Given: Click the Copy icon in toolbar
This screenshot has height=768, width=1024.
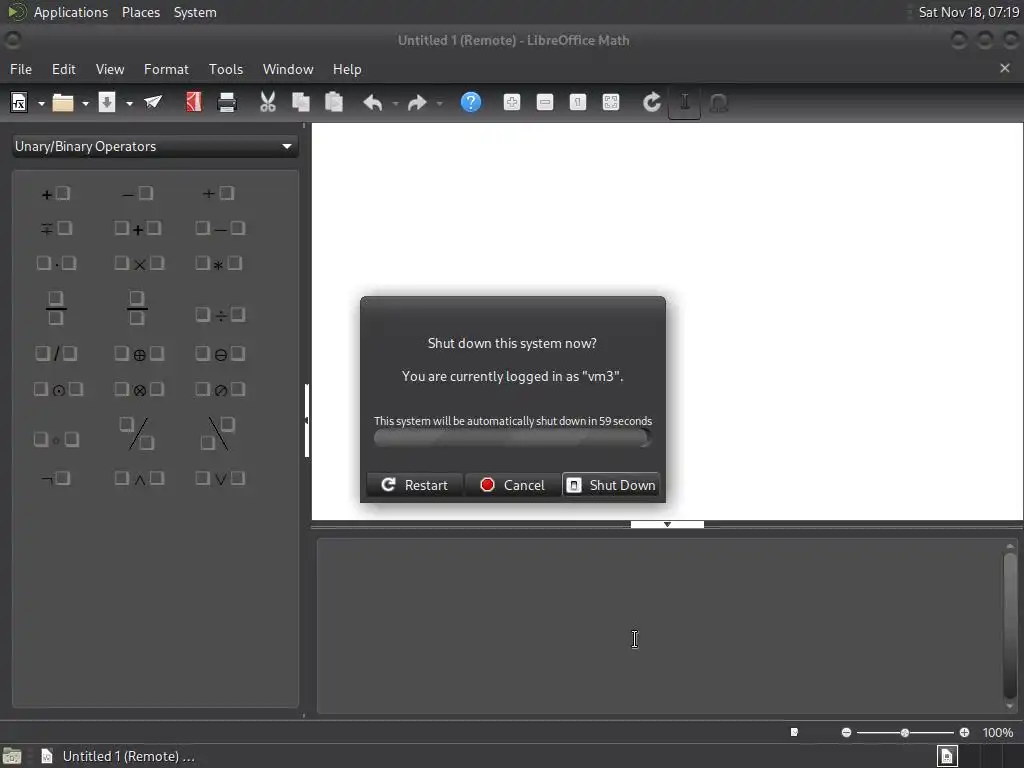Looking at the screenshot, I should coord(300,102).
